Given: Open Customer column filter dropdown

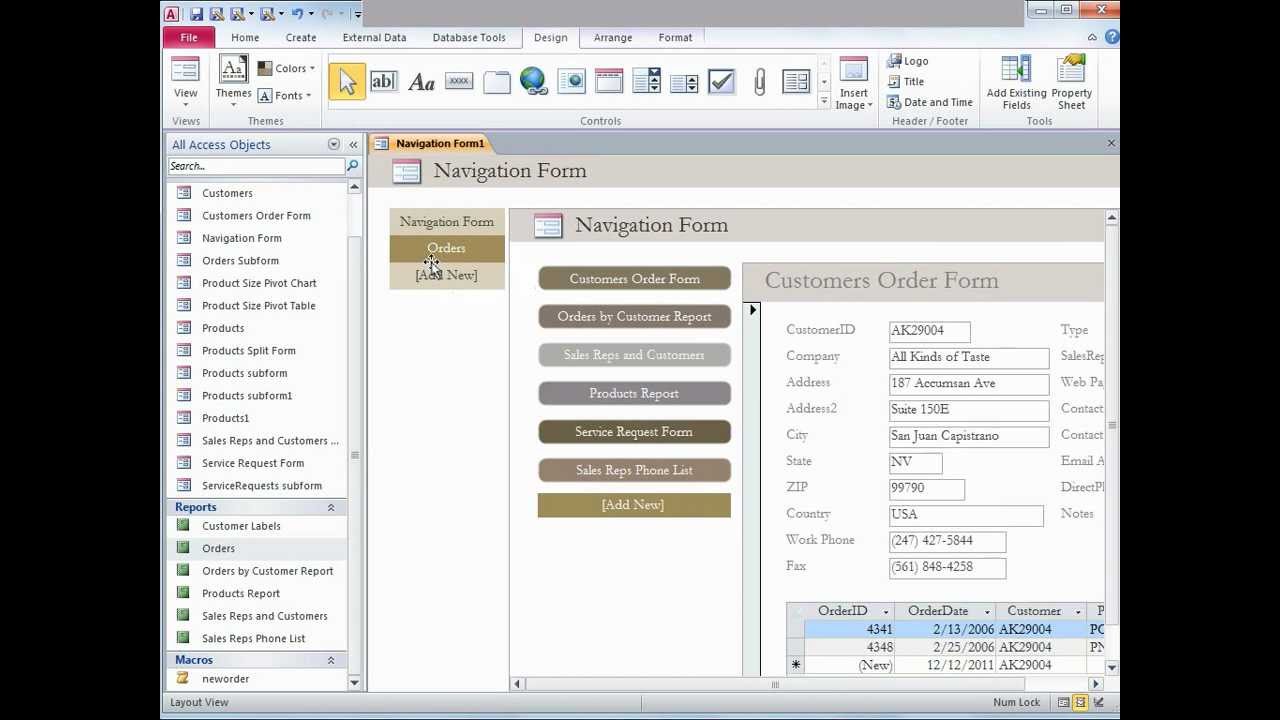Looking at the screenshot, I should click(x=1078, y=611).
